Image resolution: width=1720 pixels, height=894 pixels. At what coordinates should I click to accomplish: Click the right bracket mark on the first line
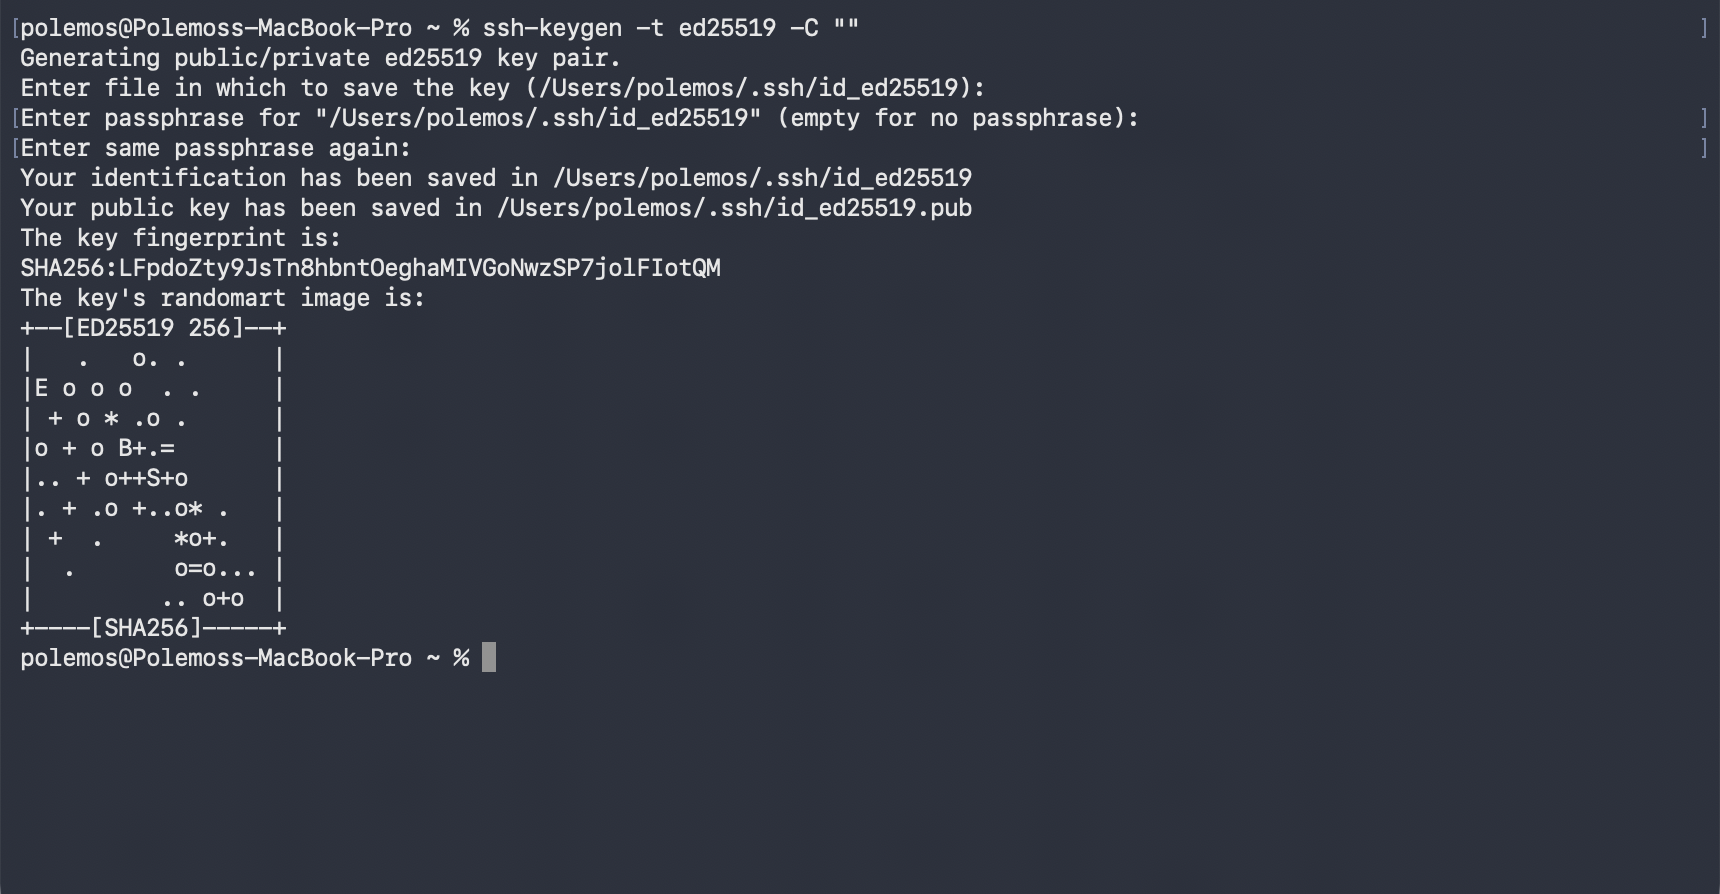(1704, 28)
